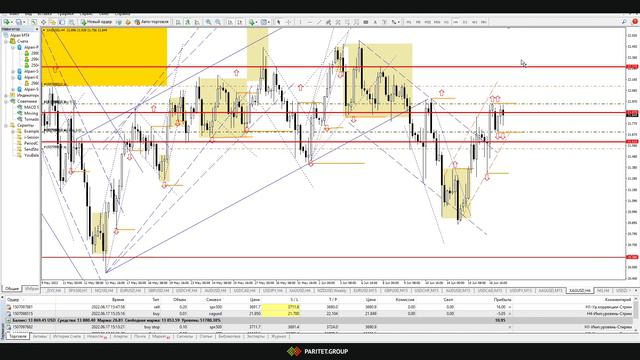The width and height of the screenshot is (640, 360).
Task: Close the buy xagusd order
Action: pos(510,313)
